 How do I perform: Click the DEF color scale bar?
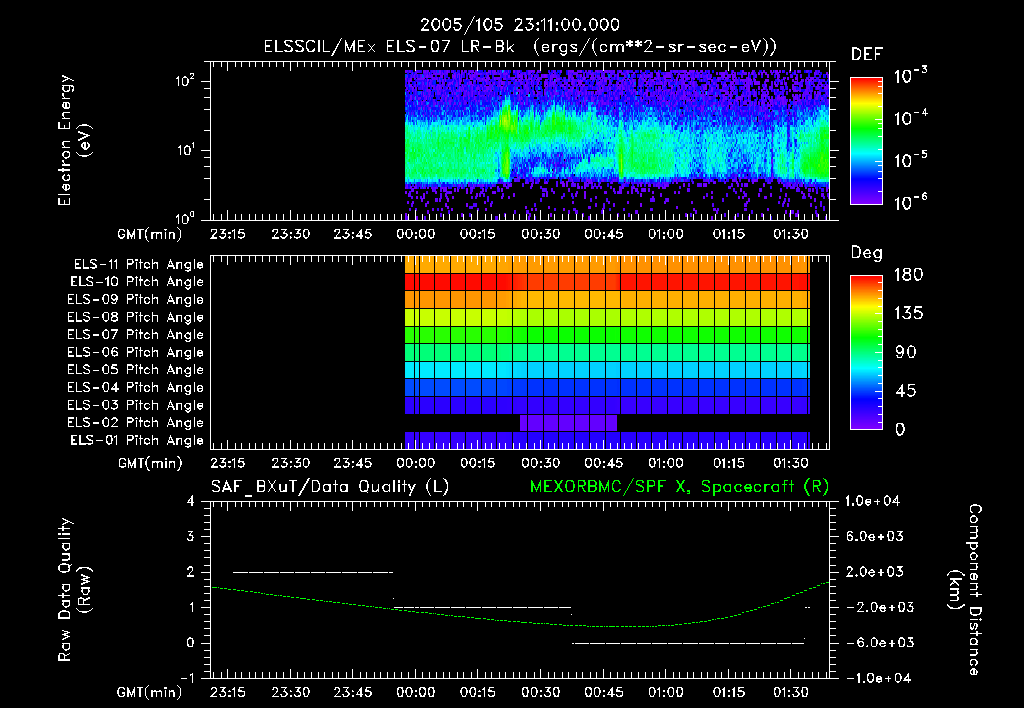[x=867, y=141]
